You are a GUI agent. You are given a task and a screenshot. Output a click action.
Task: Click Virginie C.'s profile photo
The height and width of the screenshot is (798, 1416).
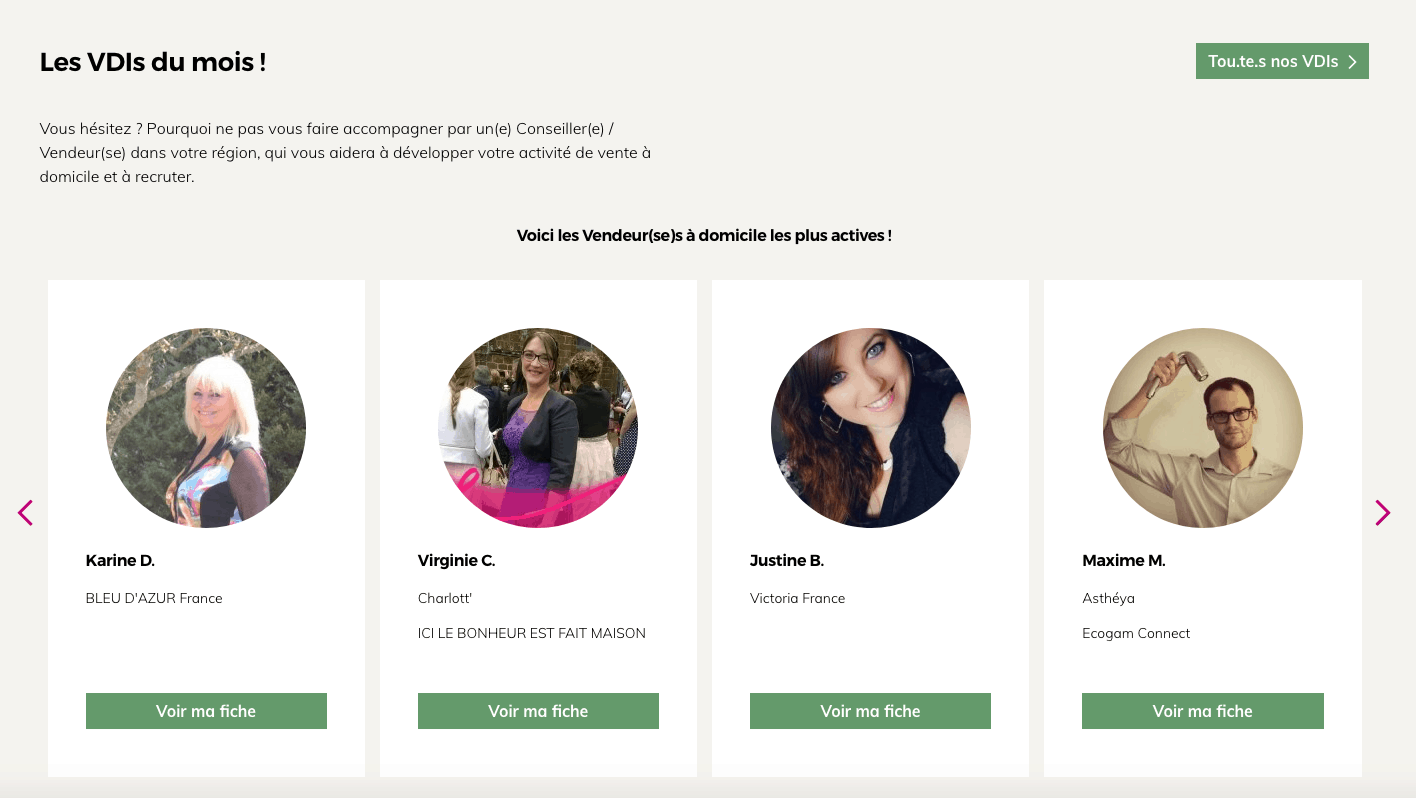(538, 428)
